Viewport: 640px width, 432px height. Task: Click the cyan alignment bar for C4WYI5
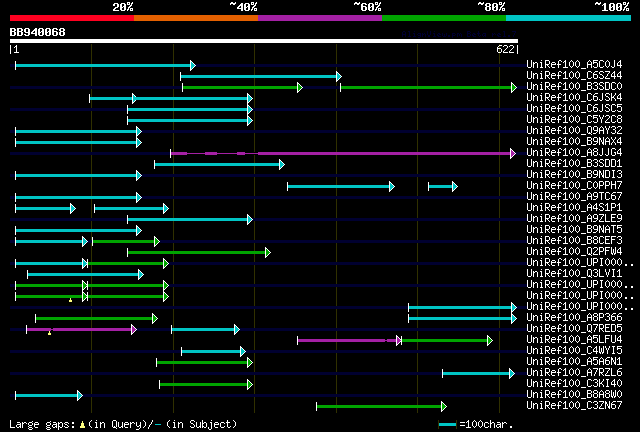tap(213, 352)
